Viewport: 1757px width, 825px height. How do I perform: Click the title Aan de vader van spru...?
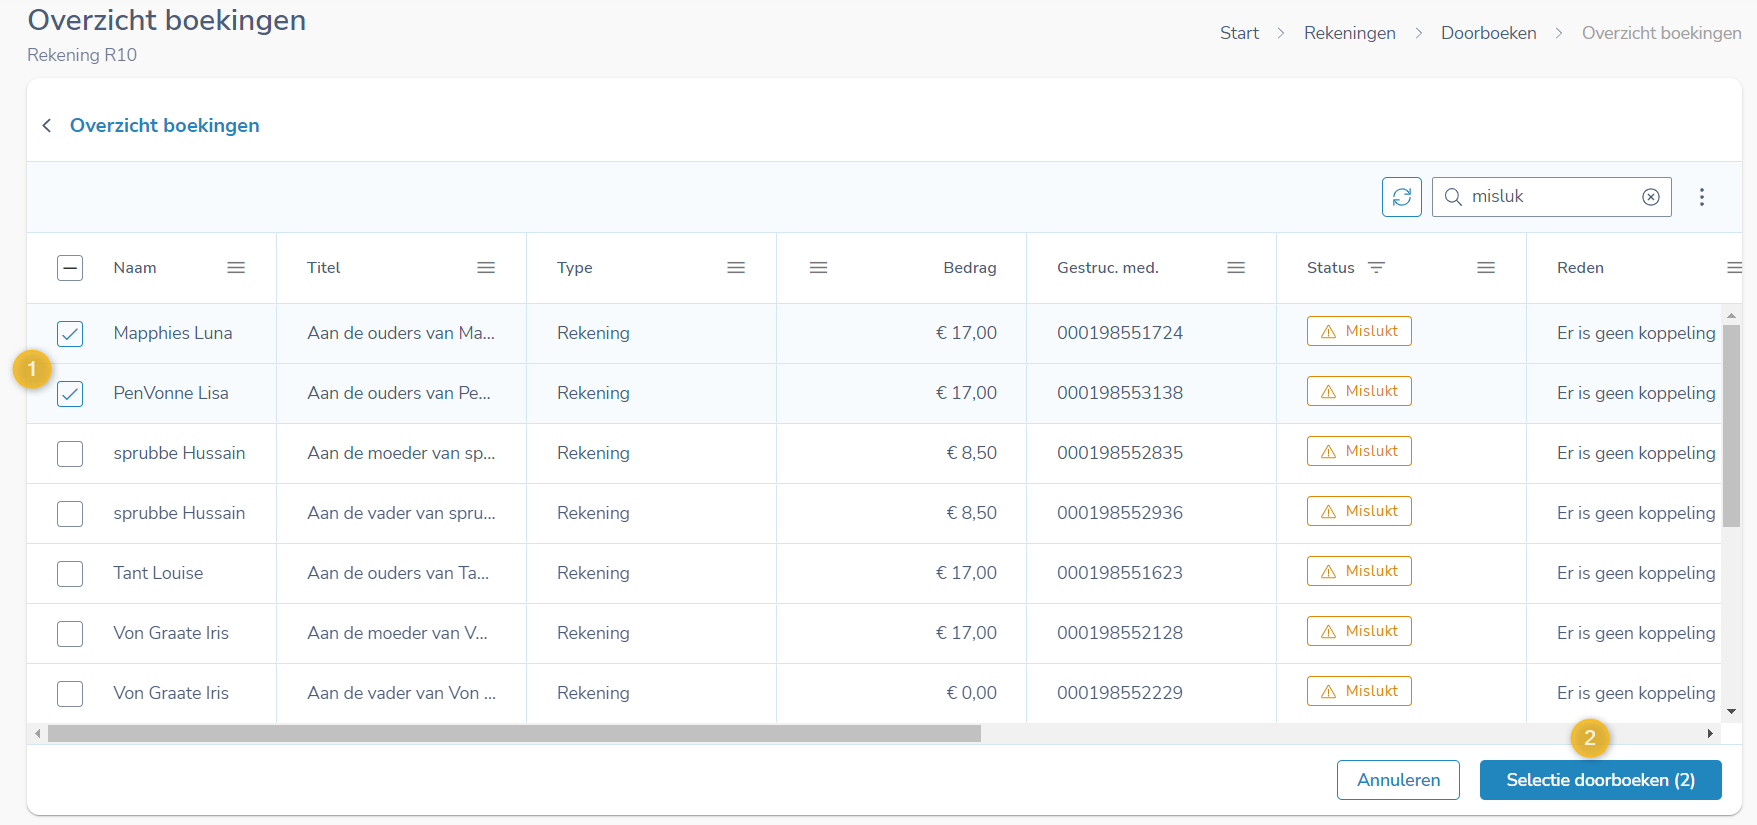pyautogui.click(x=401, y=513)
